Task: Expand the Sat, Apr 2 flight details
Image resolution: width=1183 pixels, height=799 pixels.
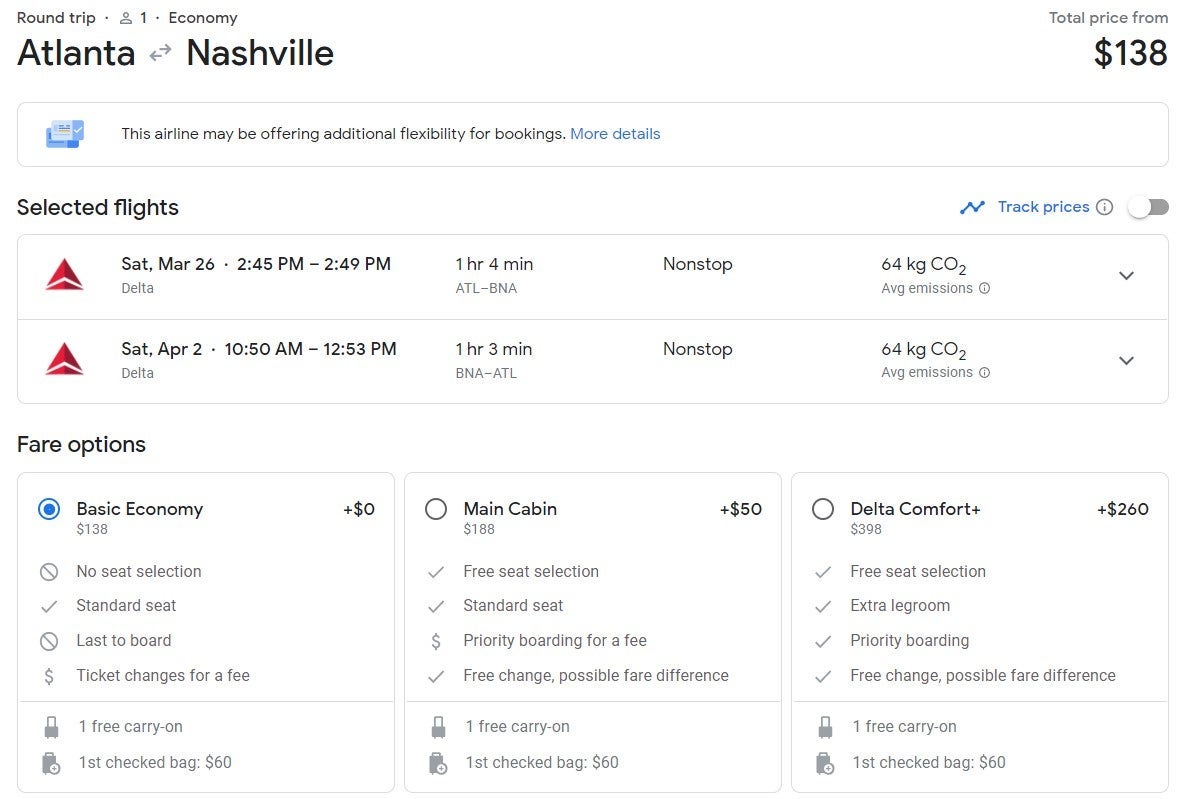Action: [x=1126, y=361]
